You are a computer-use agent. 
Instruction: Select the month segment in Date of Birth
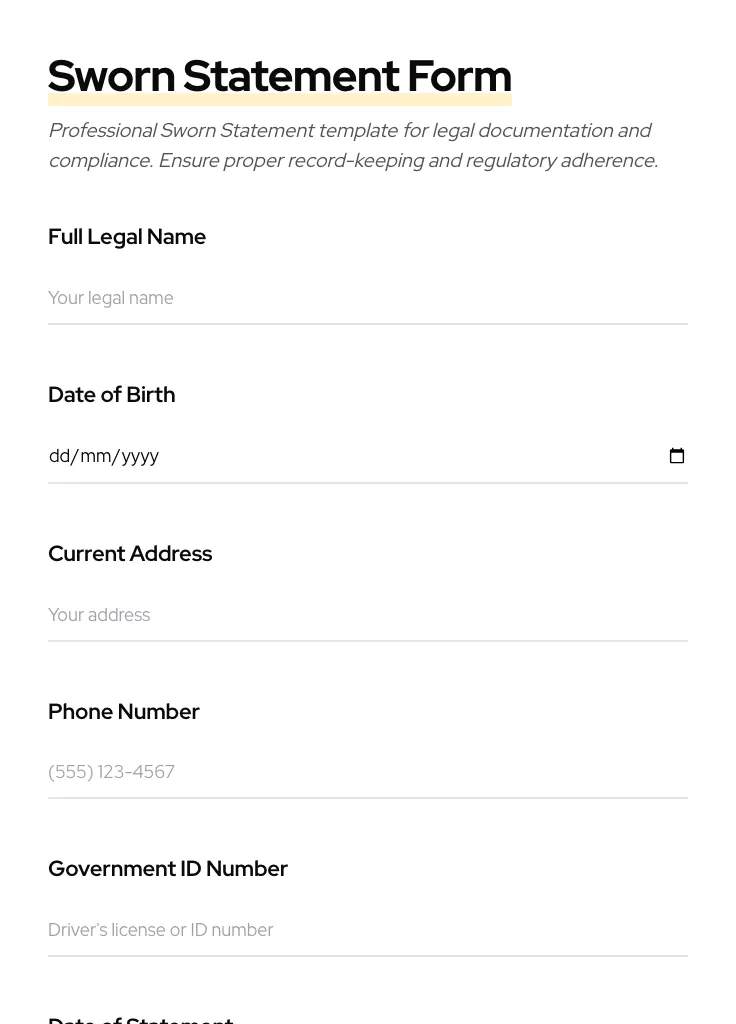95,456
